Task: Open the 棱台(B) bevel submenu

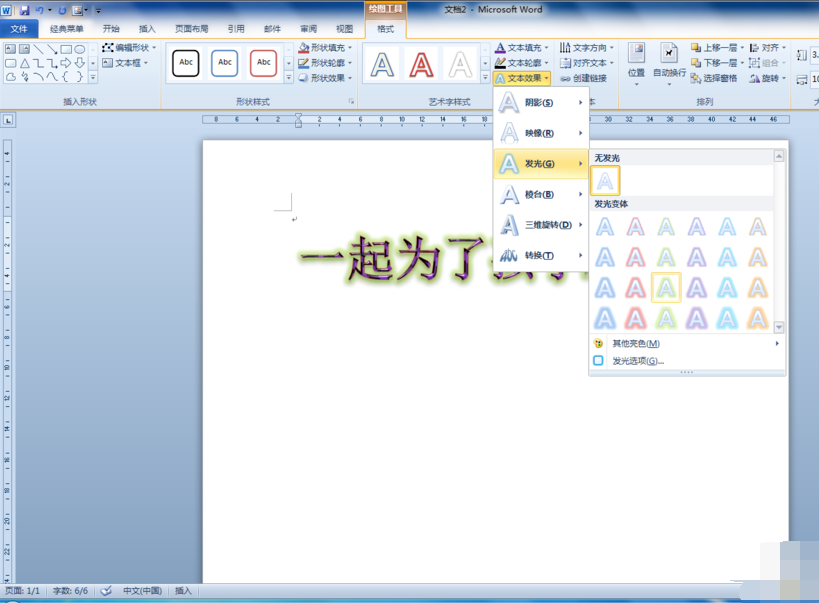Action: (541, 194)
